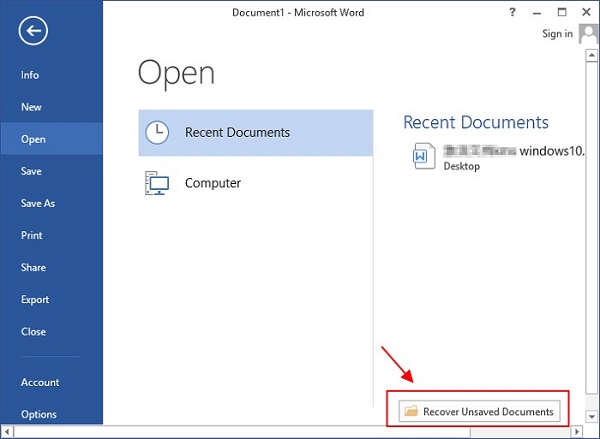
Task: Choose Save from the left menu
Action: pyautogui.click(x=31, y=171)
